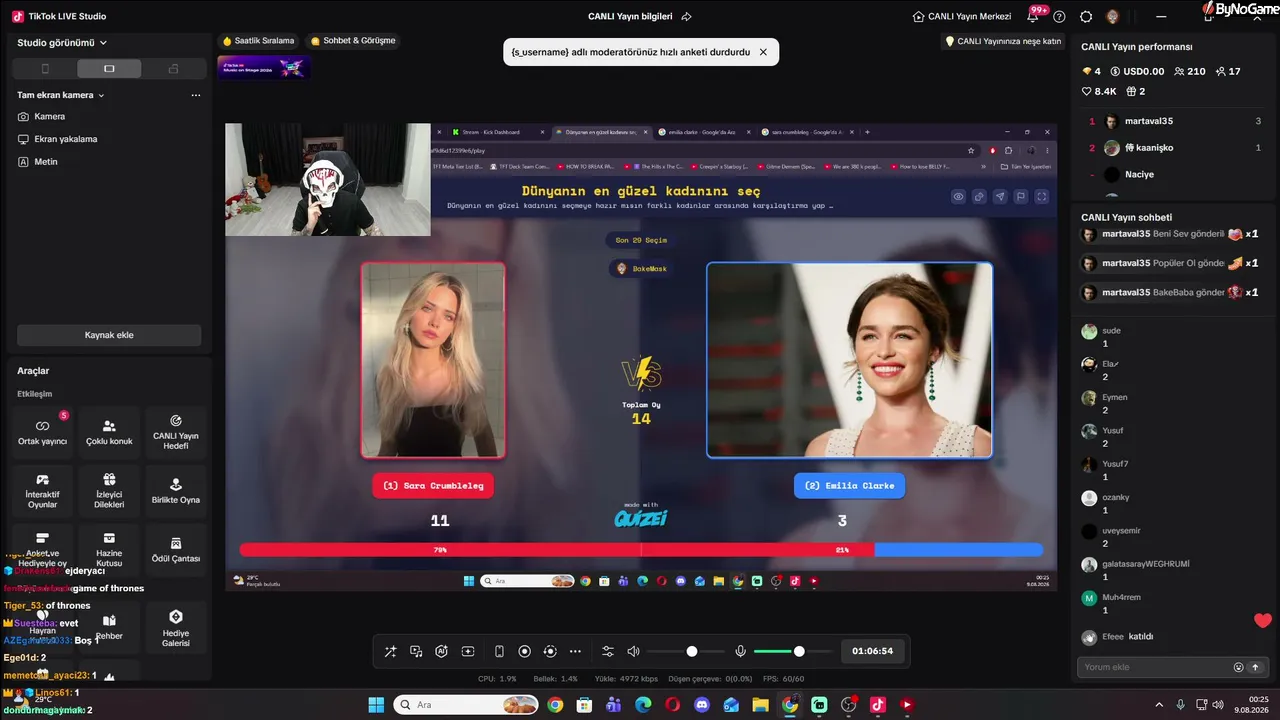Switch to landscape layout view
This screenshot has width=1280, height=720.
click(x=109, y=69)
